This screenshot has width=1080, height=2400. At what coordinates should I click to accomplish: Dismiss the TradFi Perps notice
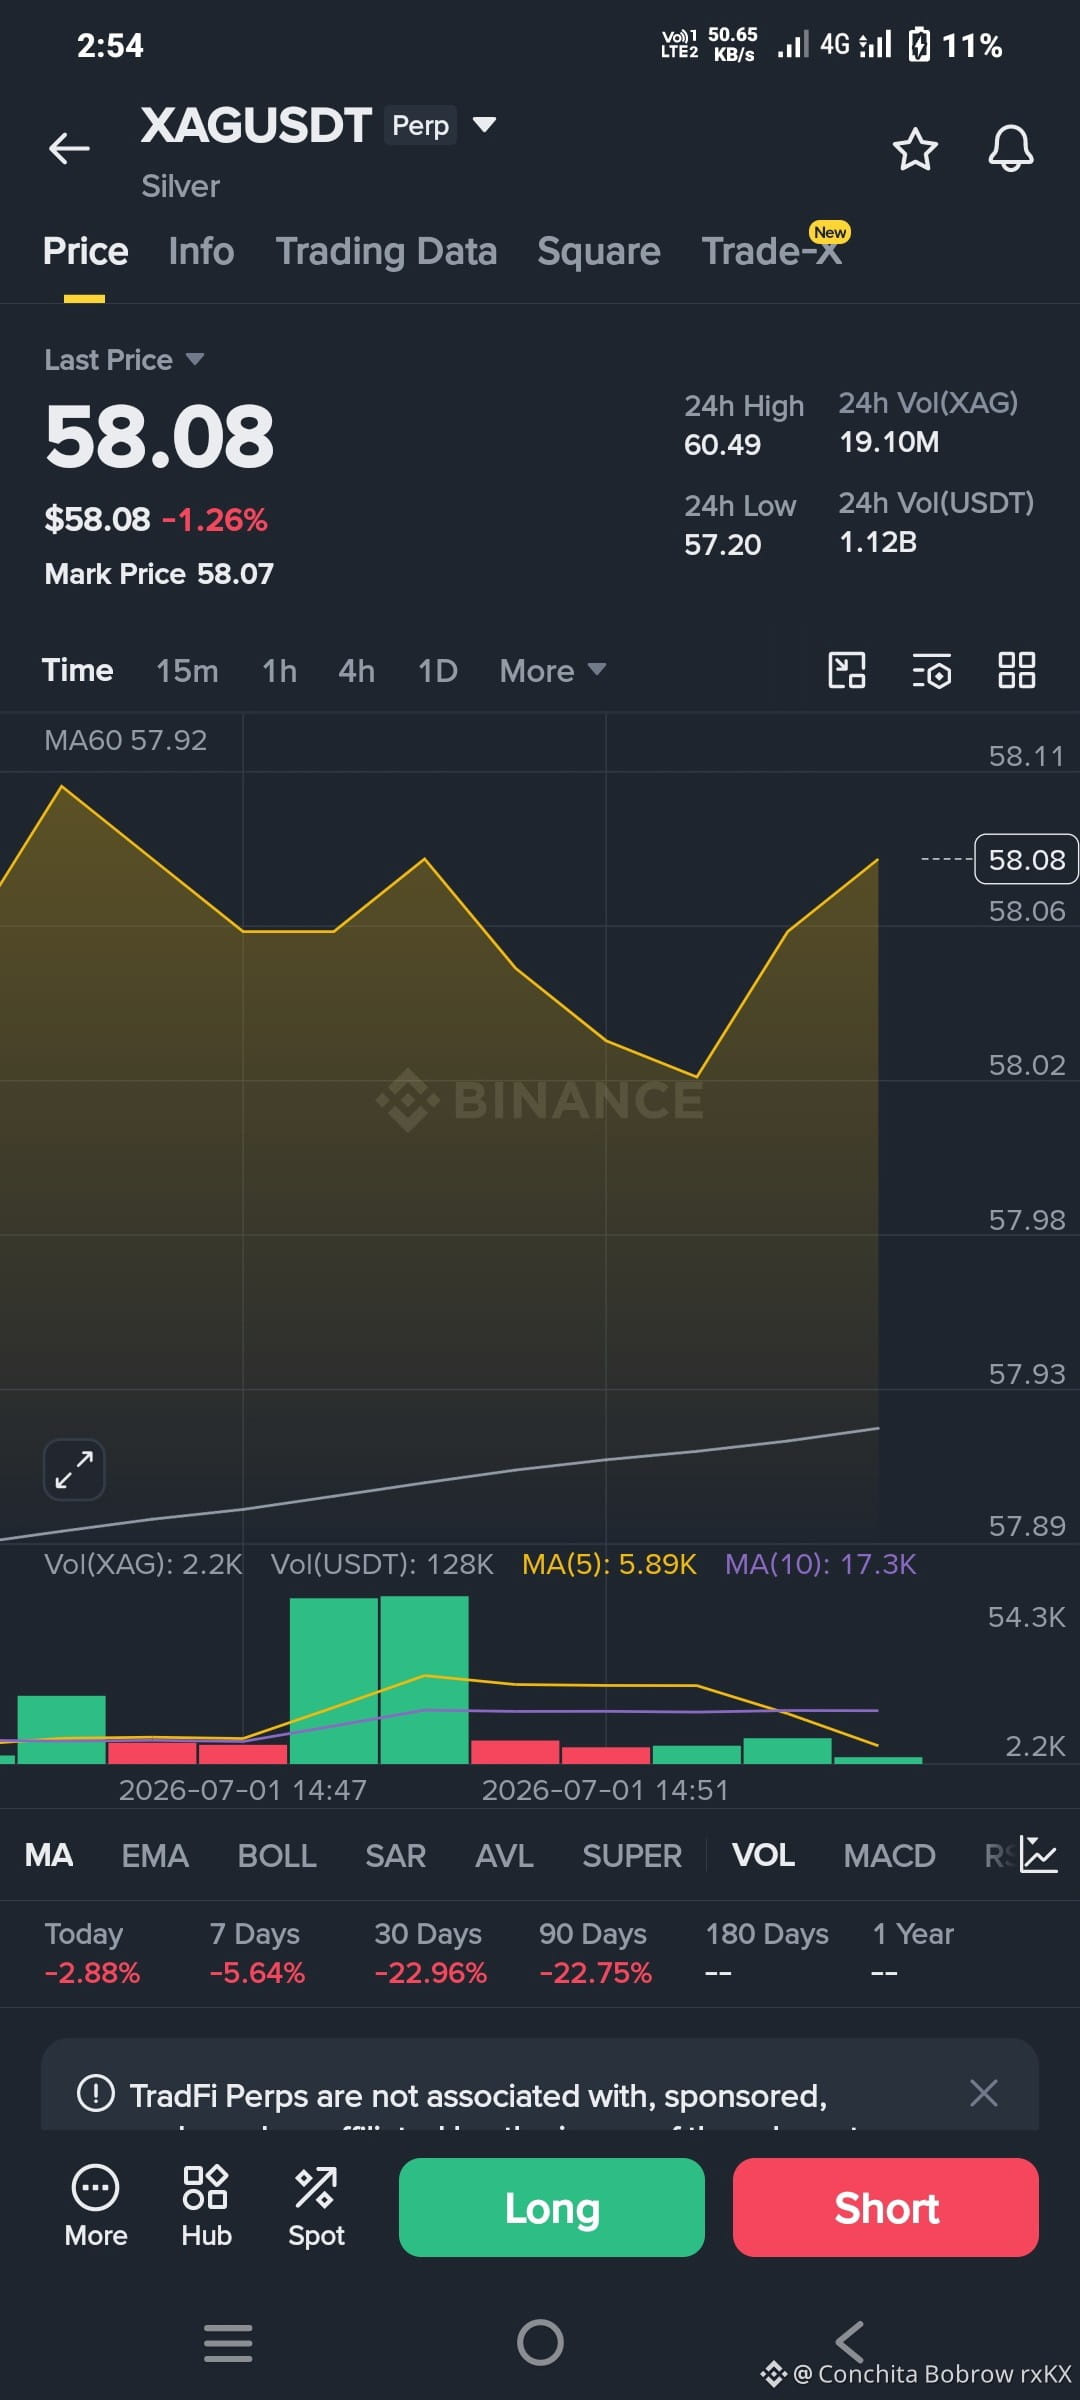coord(984,2092)
